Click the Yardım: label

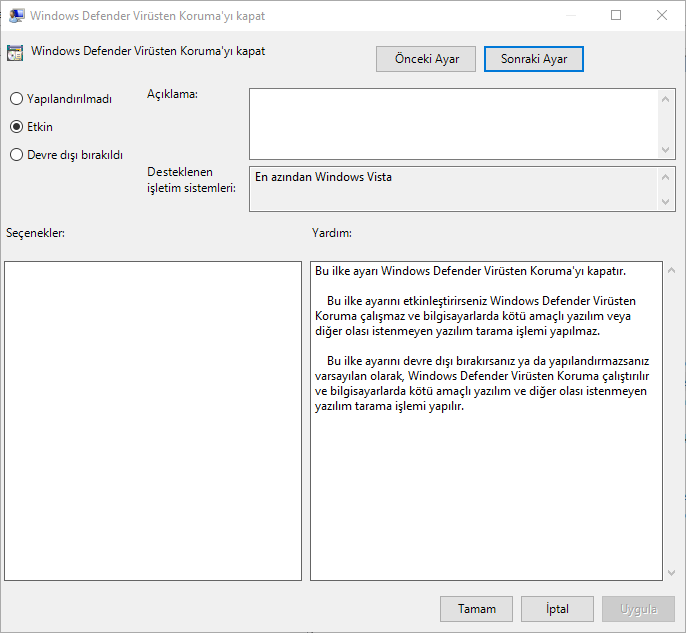point(332,233)
